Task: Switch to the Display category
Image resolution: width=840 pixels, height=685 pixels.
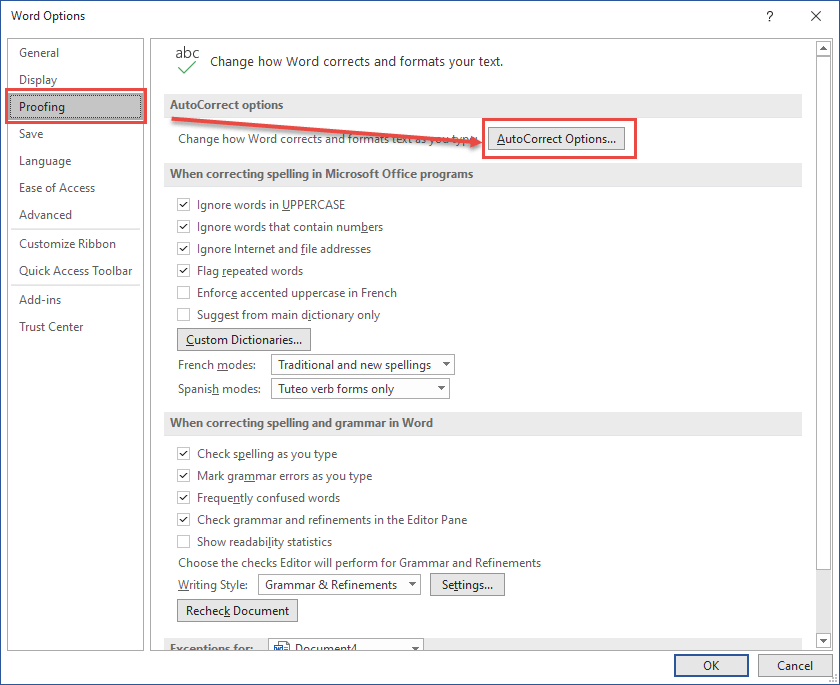Action: (x=38, y=80)
